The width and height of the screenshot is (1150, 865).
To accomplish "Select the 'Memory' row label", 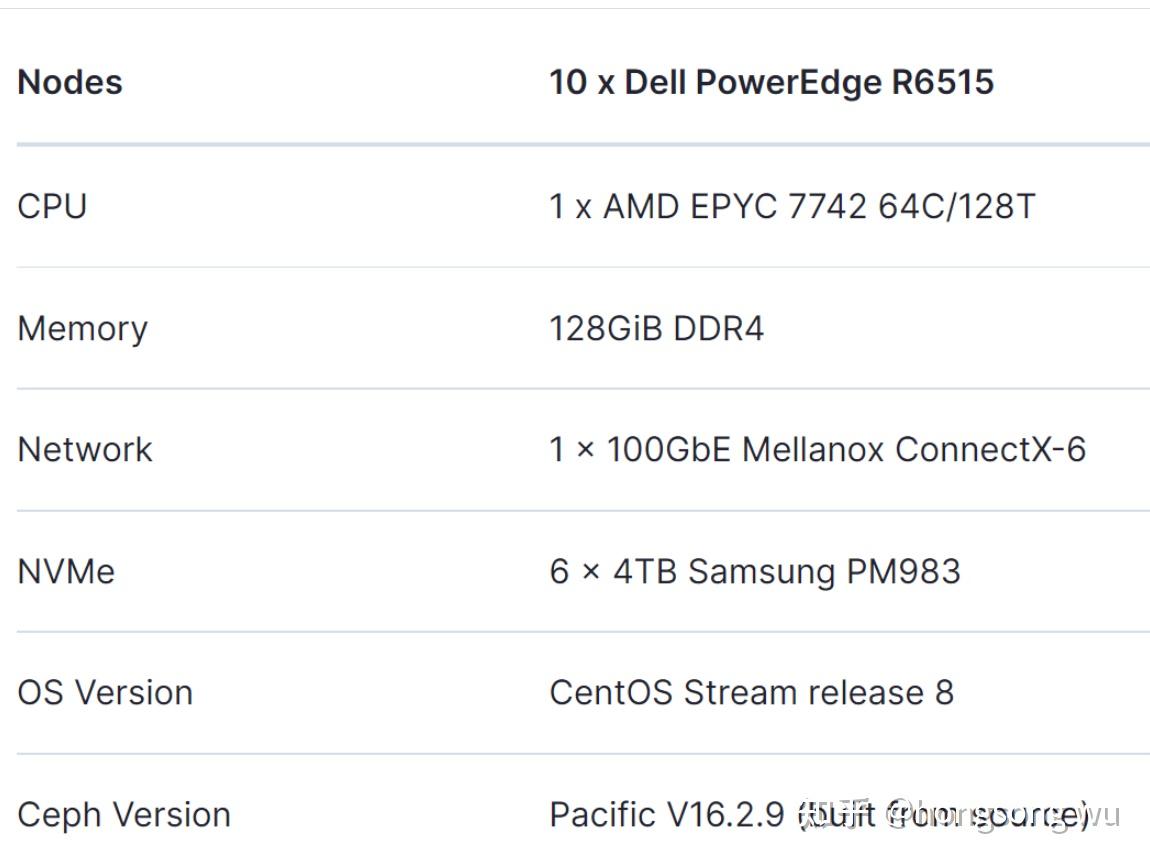I will (x=82, y=328).
